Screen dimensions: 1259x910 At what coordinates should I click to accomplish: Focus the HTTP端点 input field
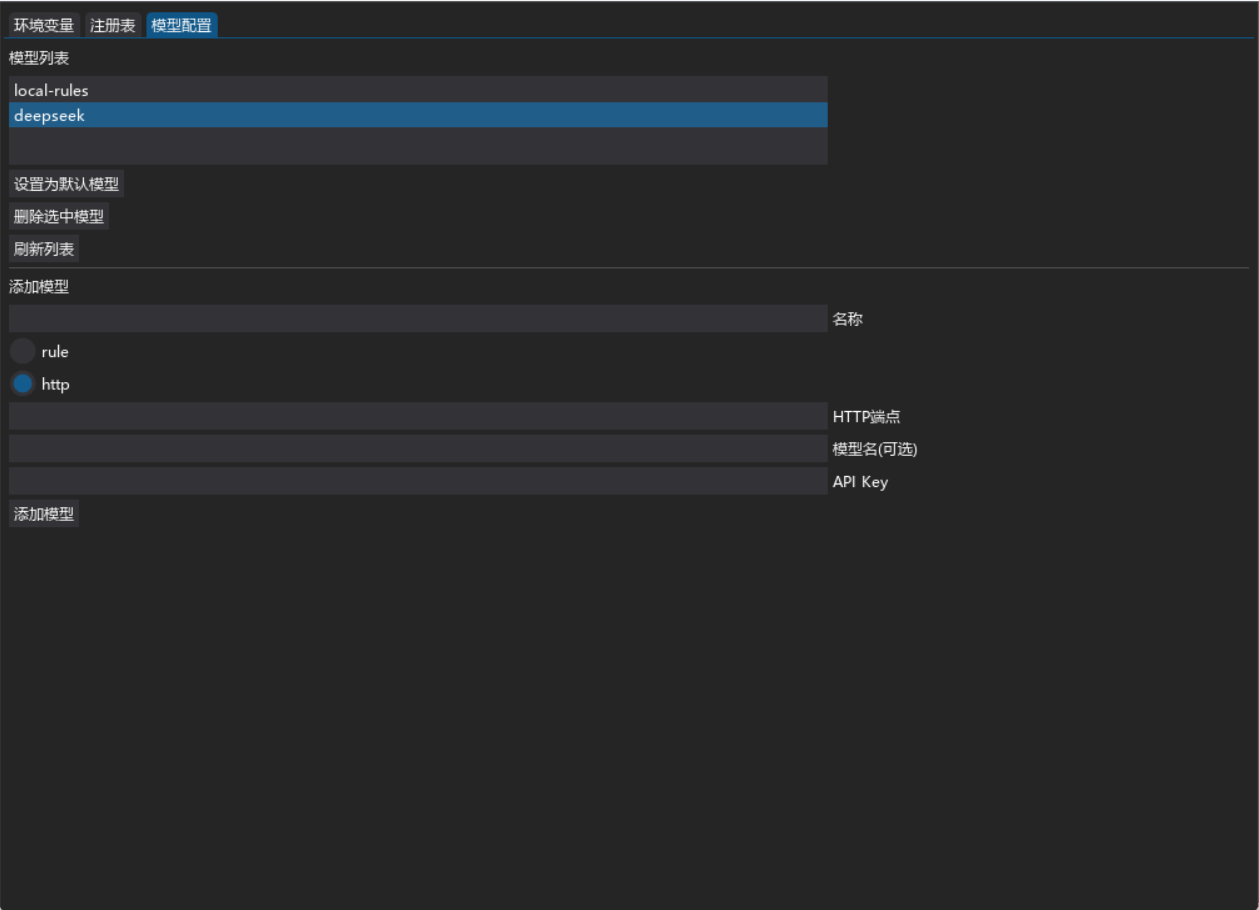(x=418, y=417)
